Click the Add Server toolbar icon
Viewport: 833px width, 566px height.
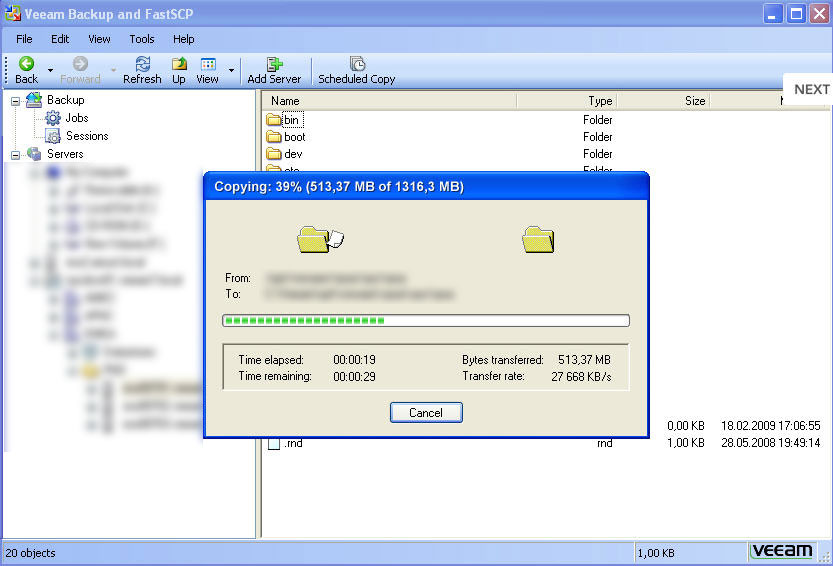pos(274,64)
